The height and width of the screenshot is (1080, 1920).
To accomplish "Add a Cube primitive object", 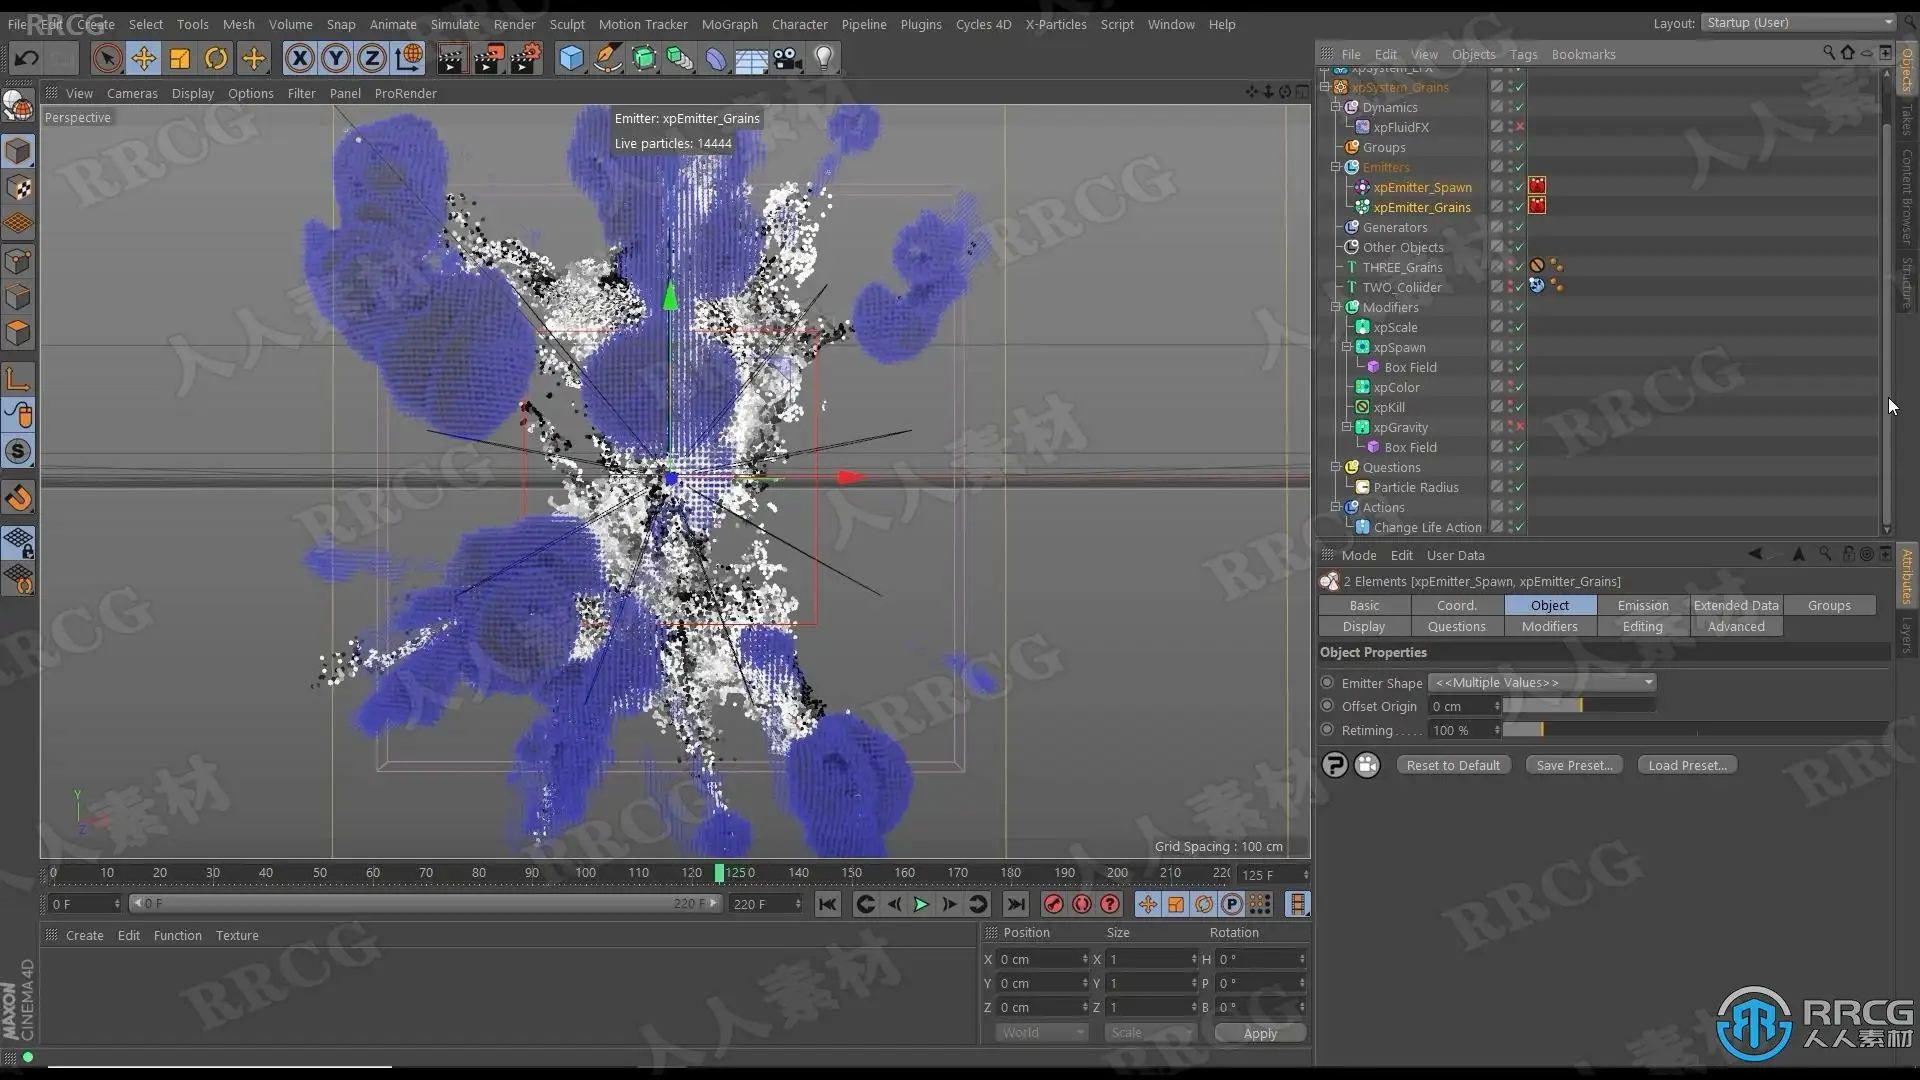I will (x=571, y=59).
